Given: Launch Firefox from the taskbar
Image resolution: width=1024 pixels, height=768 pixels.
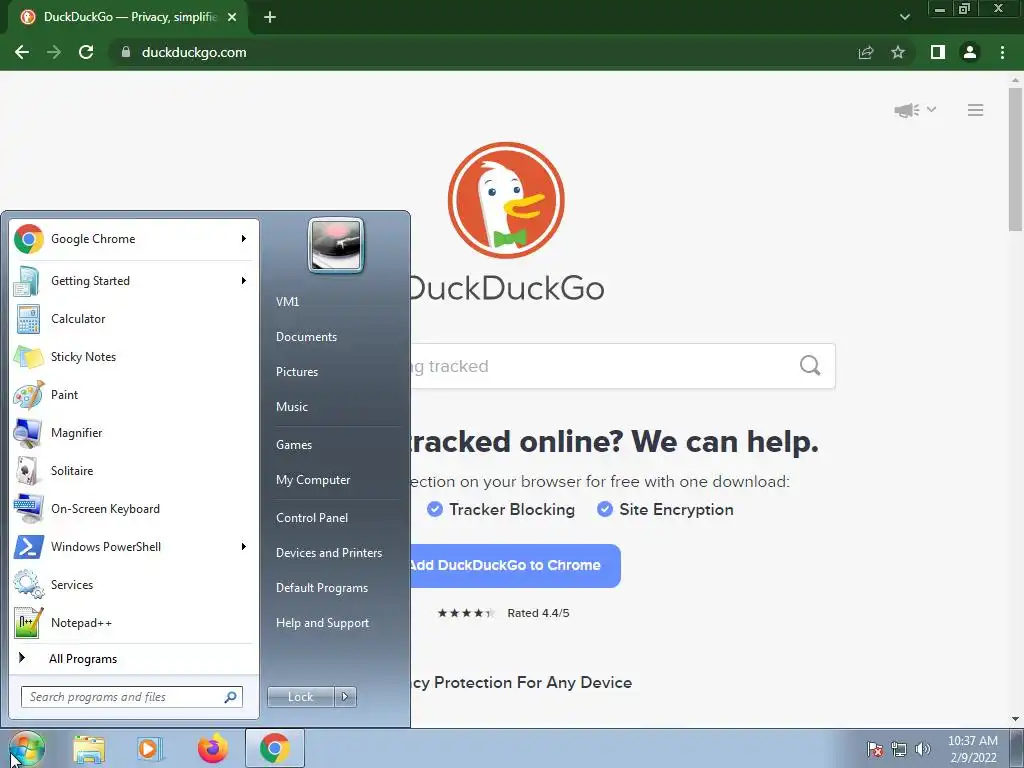Looking at the screenshot, I should (213, 748).
